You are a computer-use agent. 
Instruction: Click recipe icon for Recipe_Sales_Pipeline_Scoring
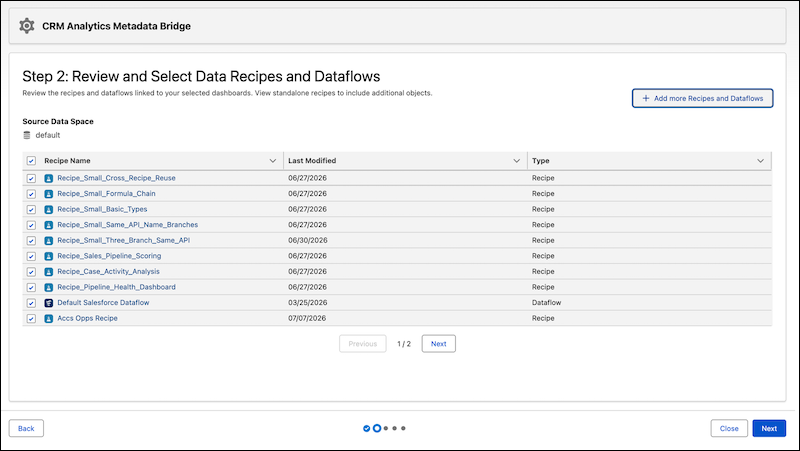click(48, 256)
